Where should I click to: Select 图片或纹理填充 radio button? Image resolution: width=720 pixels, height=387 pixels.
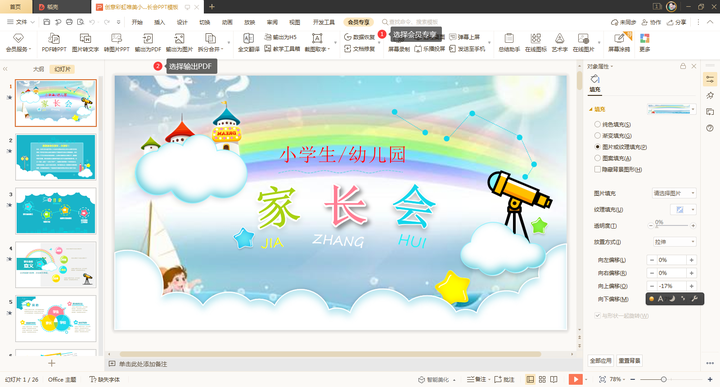[x=597, y=147]
